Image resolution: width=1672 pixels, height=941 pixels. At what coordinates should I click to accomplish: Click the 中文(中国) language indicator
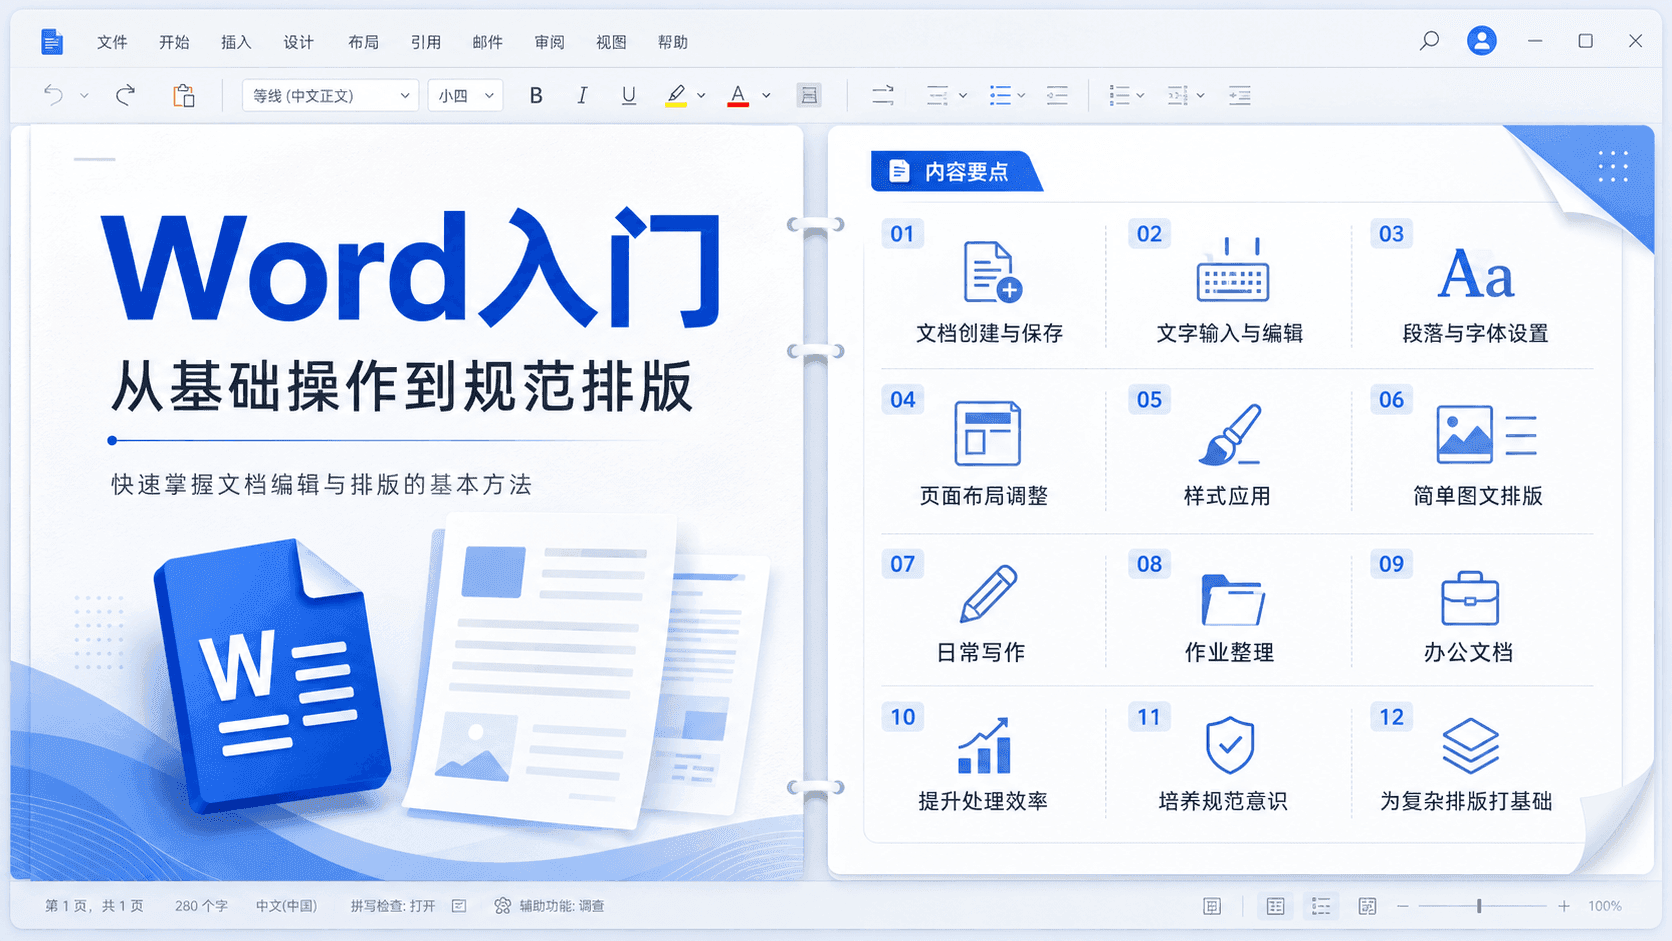point(286,906)
